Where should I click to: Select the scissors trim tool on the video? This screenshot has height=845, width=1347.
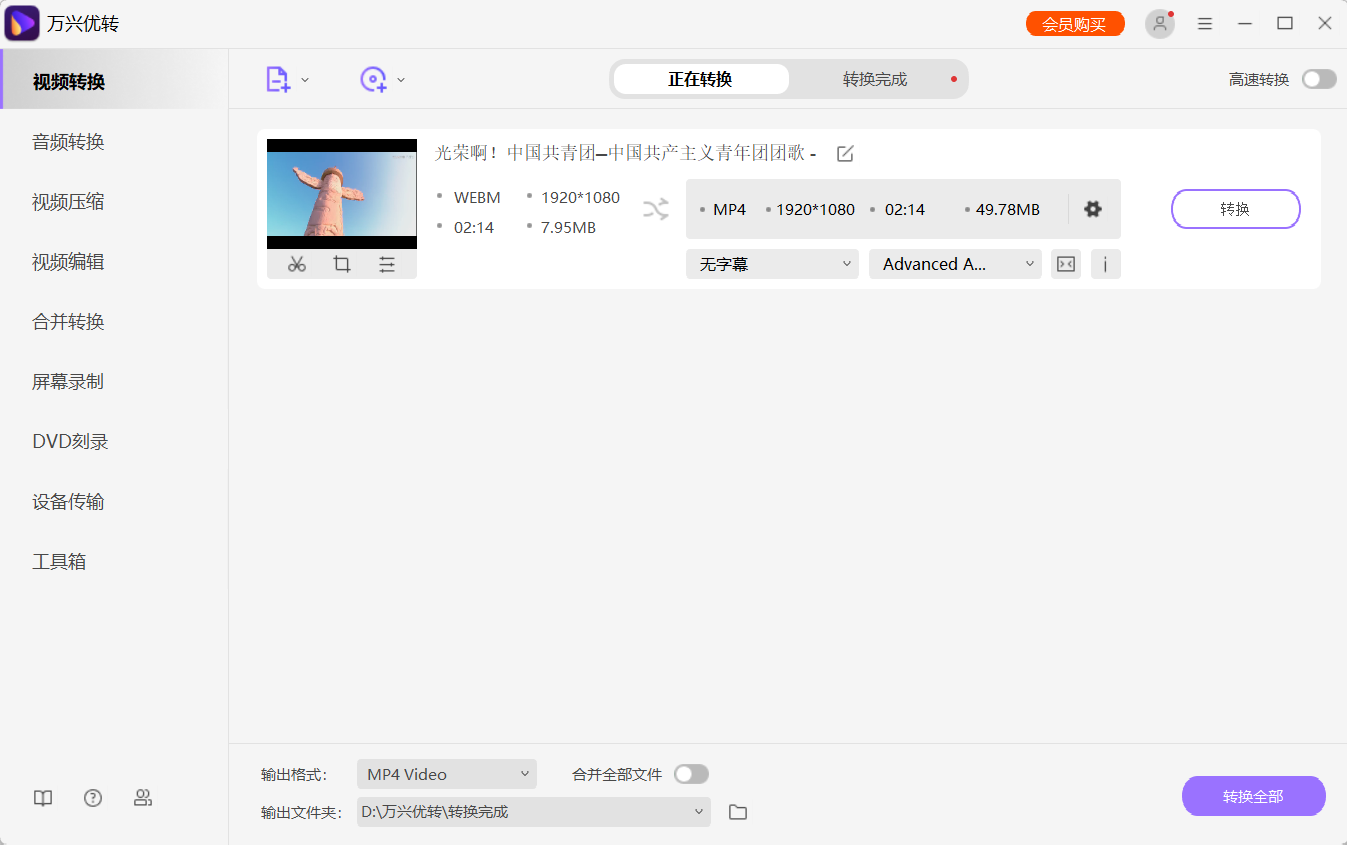296,263
